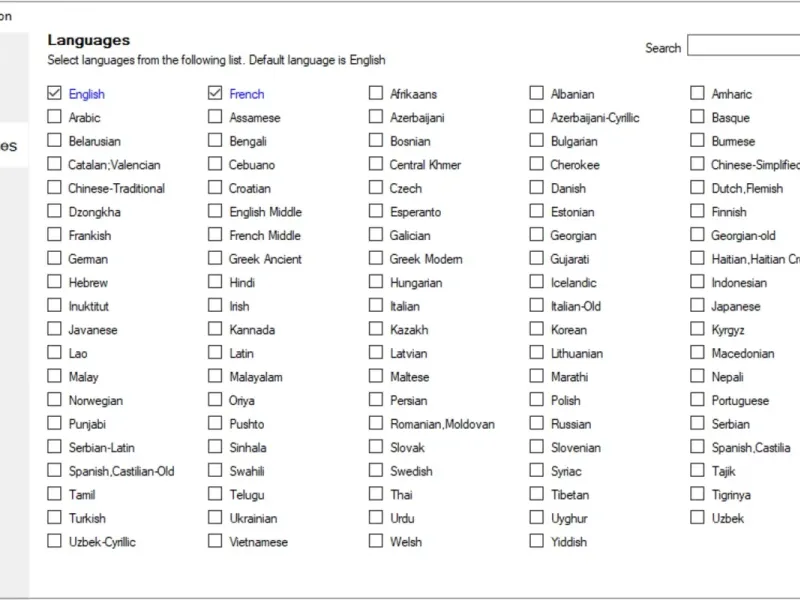Check the Yiddish language option

[x=537, y=541]
